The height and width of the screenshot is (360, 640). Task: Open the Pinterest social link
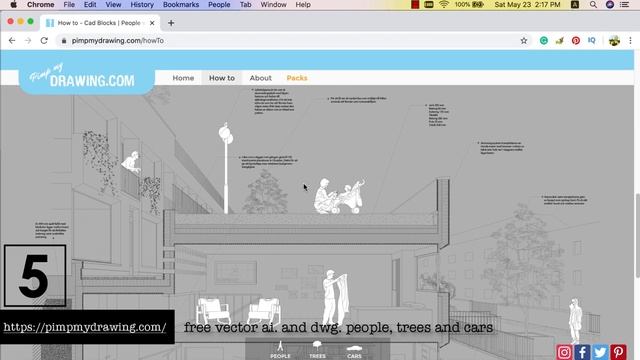coord(618,352)
